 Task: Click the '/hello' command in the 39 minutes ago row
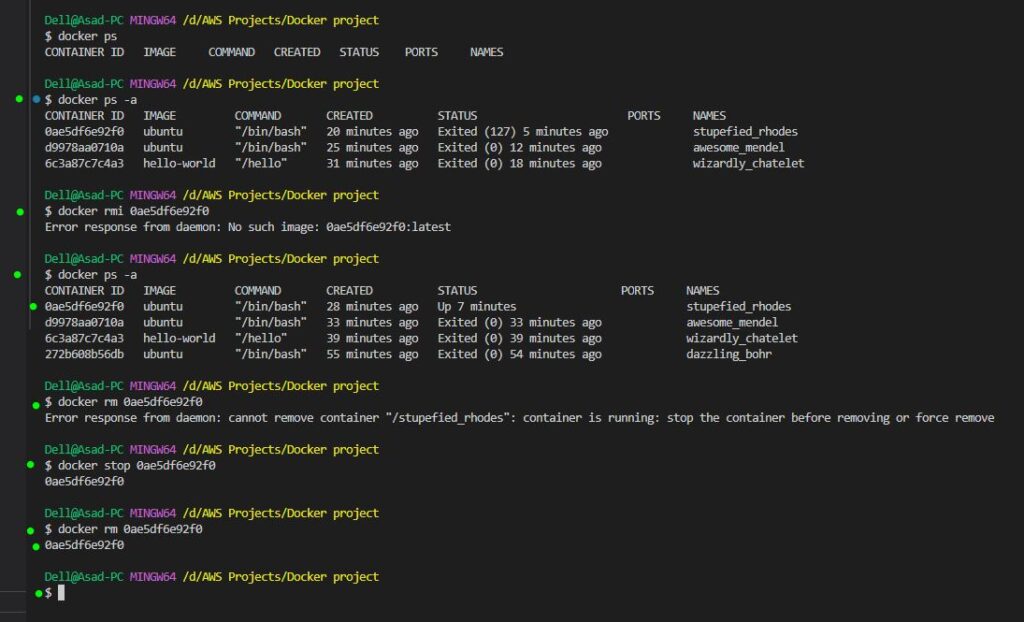(261, 338)
